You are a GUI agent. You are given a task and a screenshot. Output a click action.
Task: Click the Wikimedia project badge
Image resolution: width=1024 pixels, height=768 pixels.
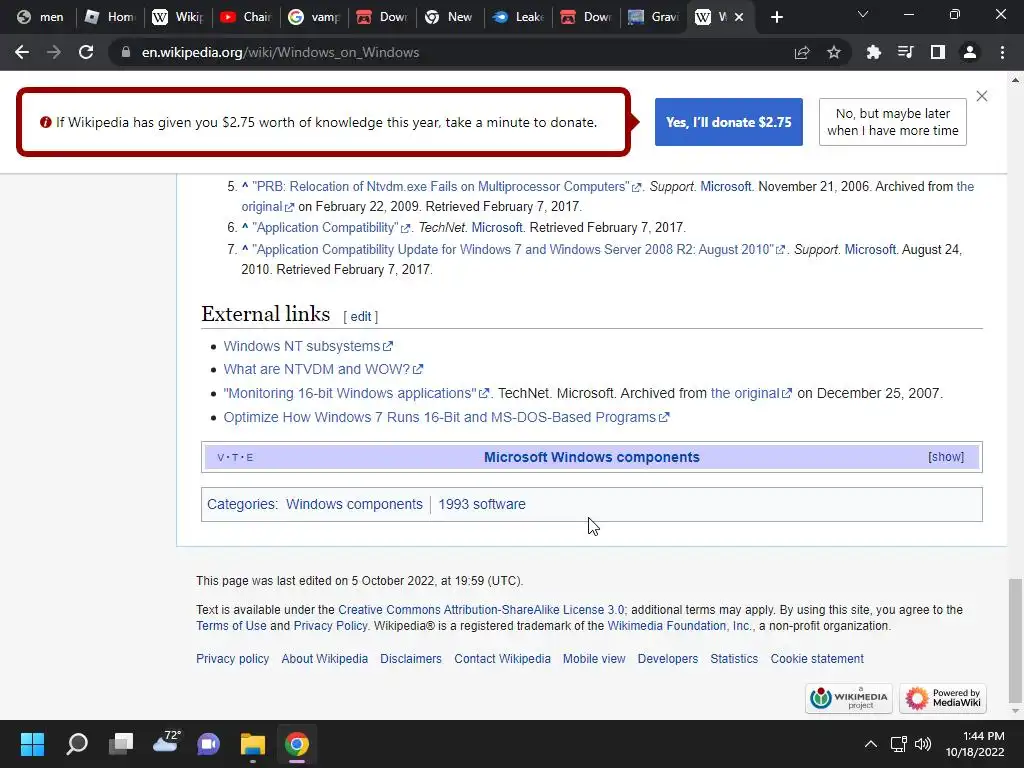[848, 699]
